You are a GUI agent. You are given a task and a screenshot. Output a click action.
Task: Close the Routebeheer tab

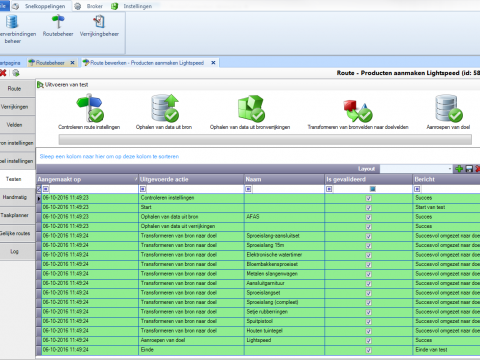[72, 63]
